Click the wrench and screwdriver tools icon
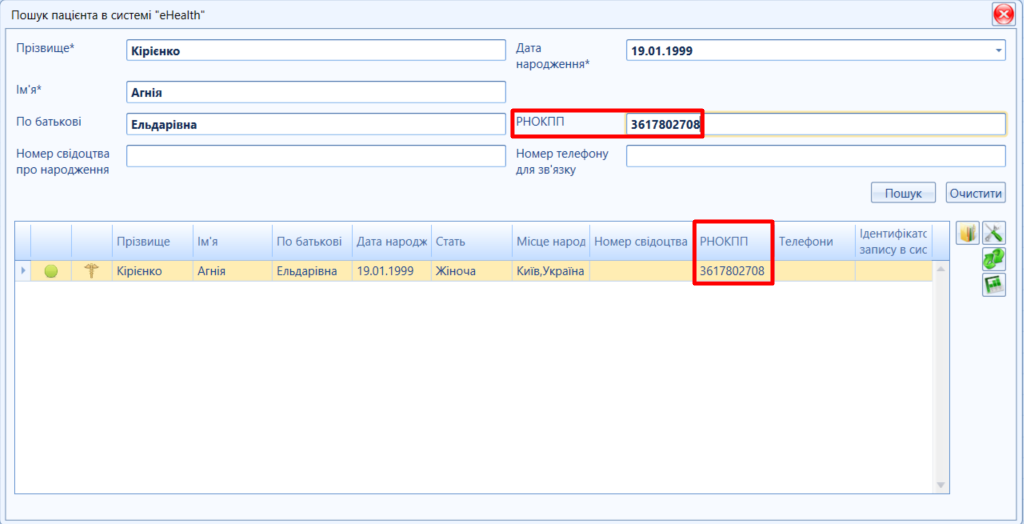Image resolution: width=1024 pixels, height=524 pixels. pyautogui.click(x=994, y=233)
